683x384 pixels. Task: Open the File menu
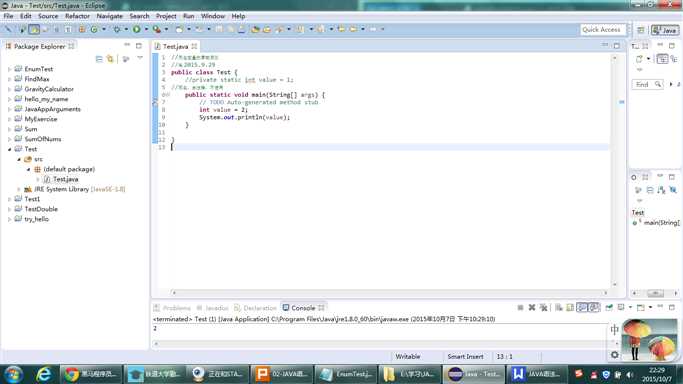click(x=8, y=16)
